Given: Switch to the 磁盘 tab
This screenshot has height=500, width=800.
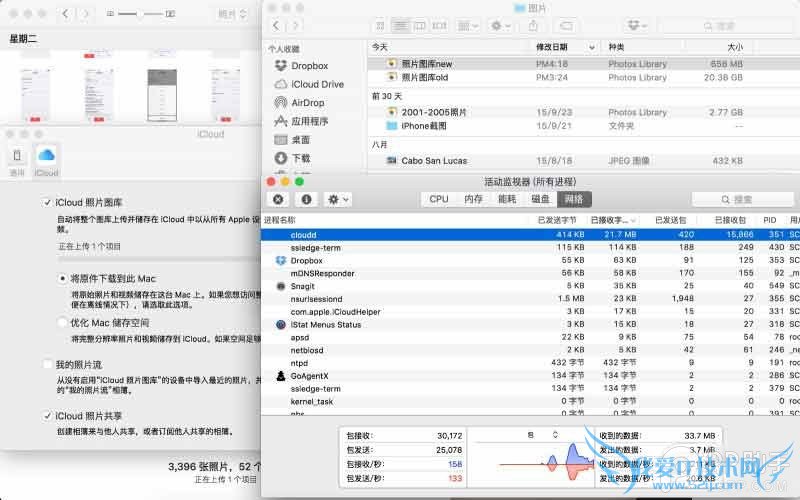Looking at the screenshot, I should tap(540, 199).
